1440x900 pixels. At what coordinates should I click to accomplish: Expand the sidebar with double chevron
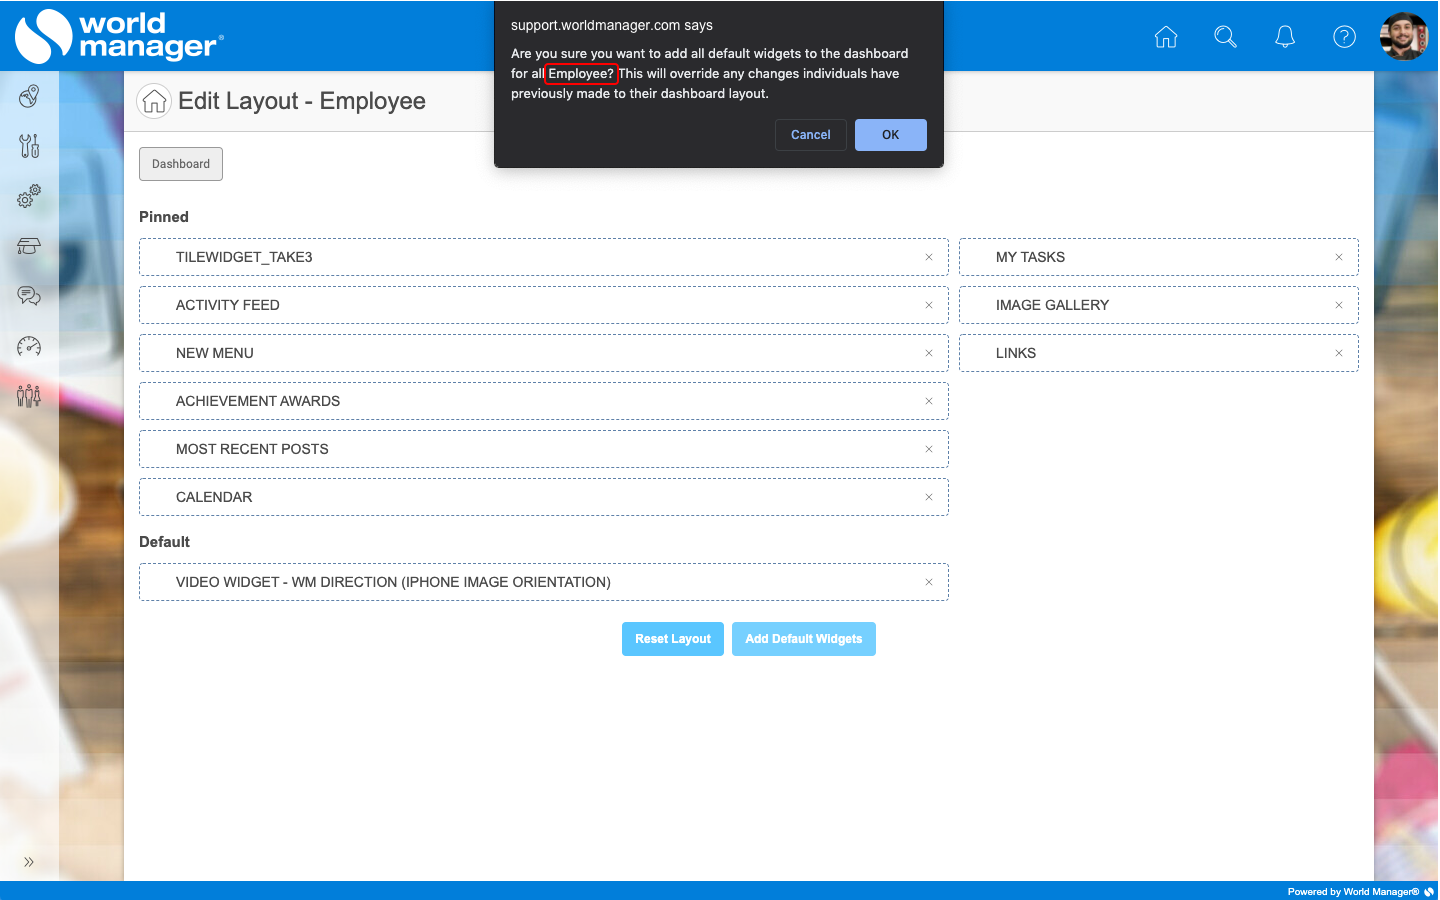click(29, 862)
